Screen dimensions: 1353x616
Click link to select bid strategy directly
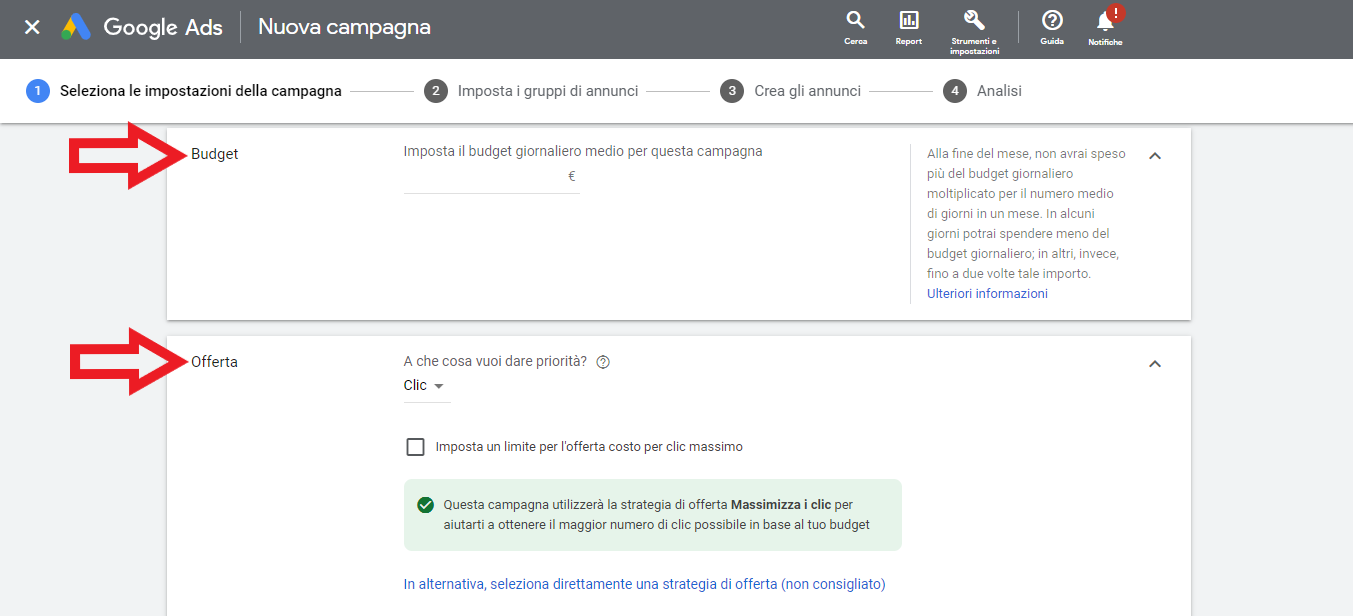coord(644,584)
